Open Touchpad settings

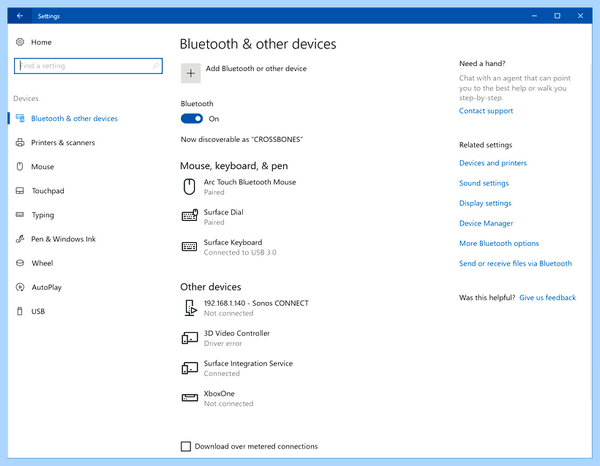pos(47,191)
